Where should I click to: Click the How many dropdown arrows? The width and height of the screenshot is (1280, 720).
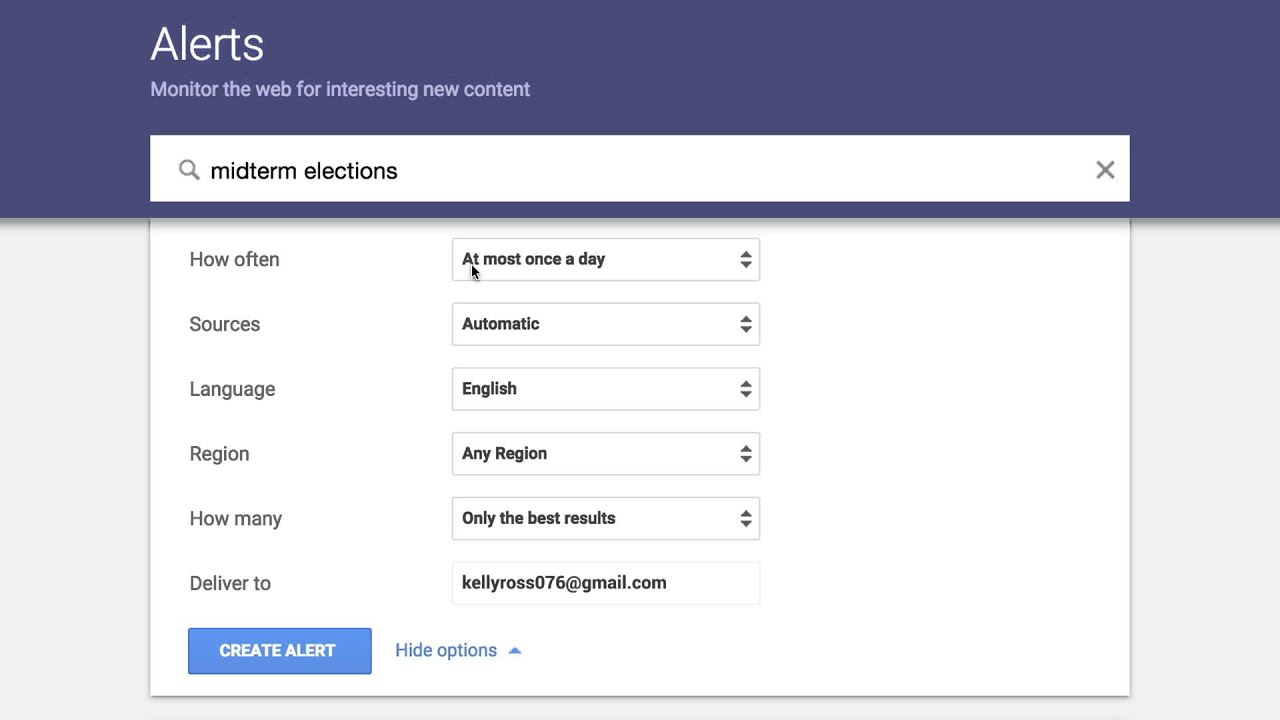tap(746, 518)
